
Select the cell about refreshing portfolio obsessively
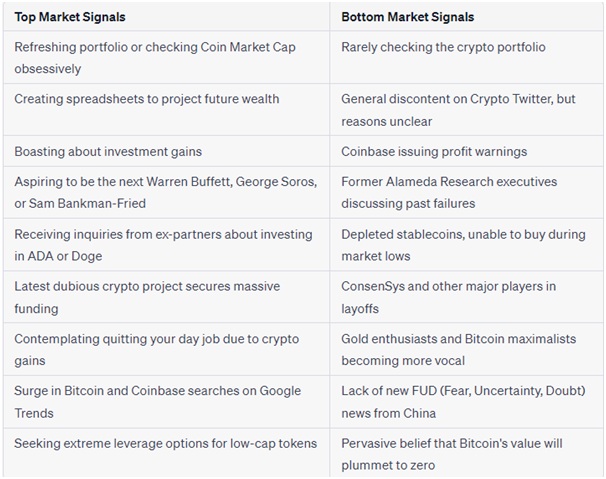click(166, 57)
